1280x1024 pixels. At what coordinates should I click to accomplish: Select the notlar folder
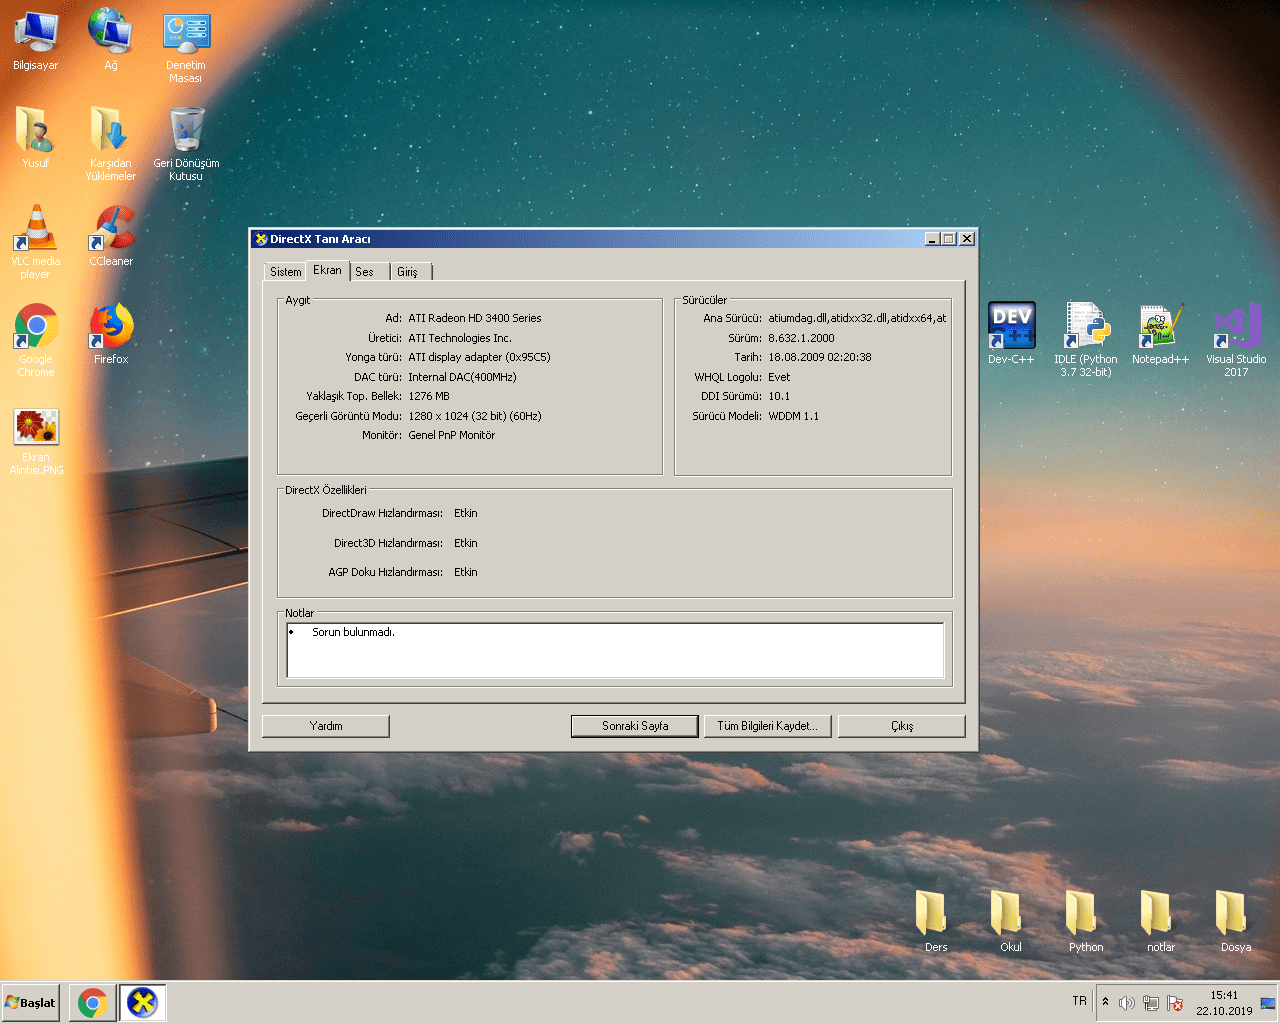tap(1160, 920)
